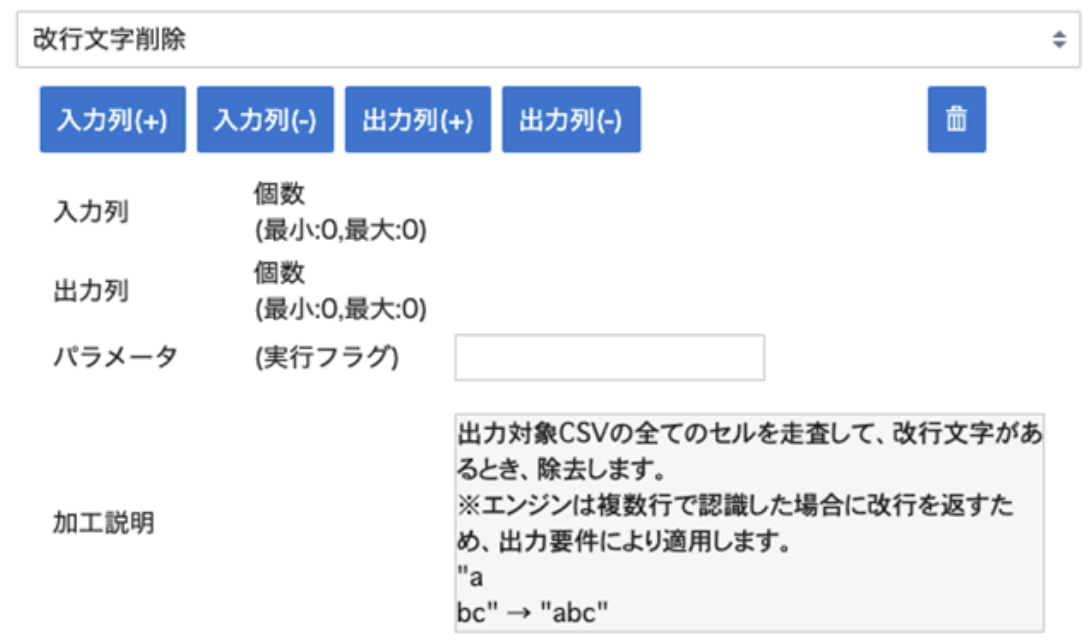1090x642 pixels.
Task: Click (最小:0,最大:0) under the 出力列 count
Action: click(x=341, y=310)
